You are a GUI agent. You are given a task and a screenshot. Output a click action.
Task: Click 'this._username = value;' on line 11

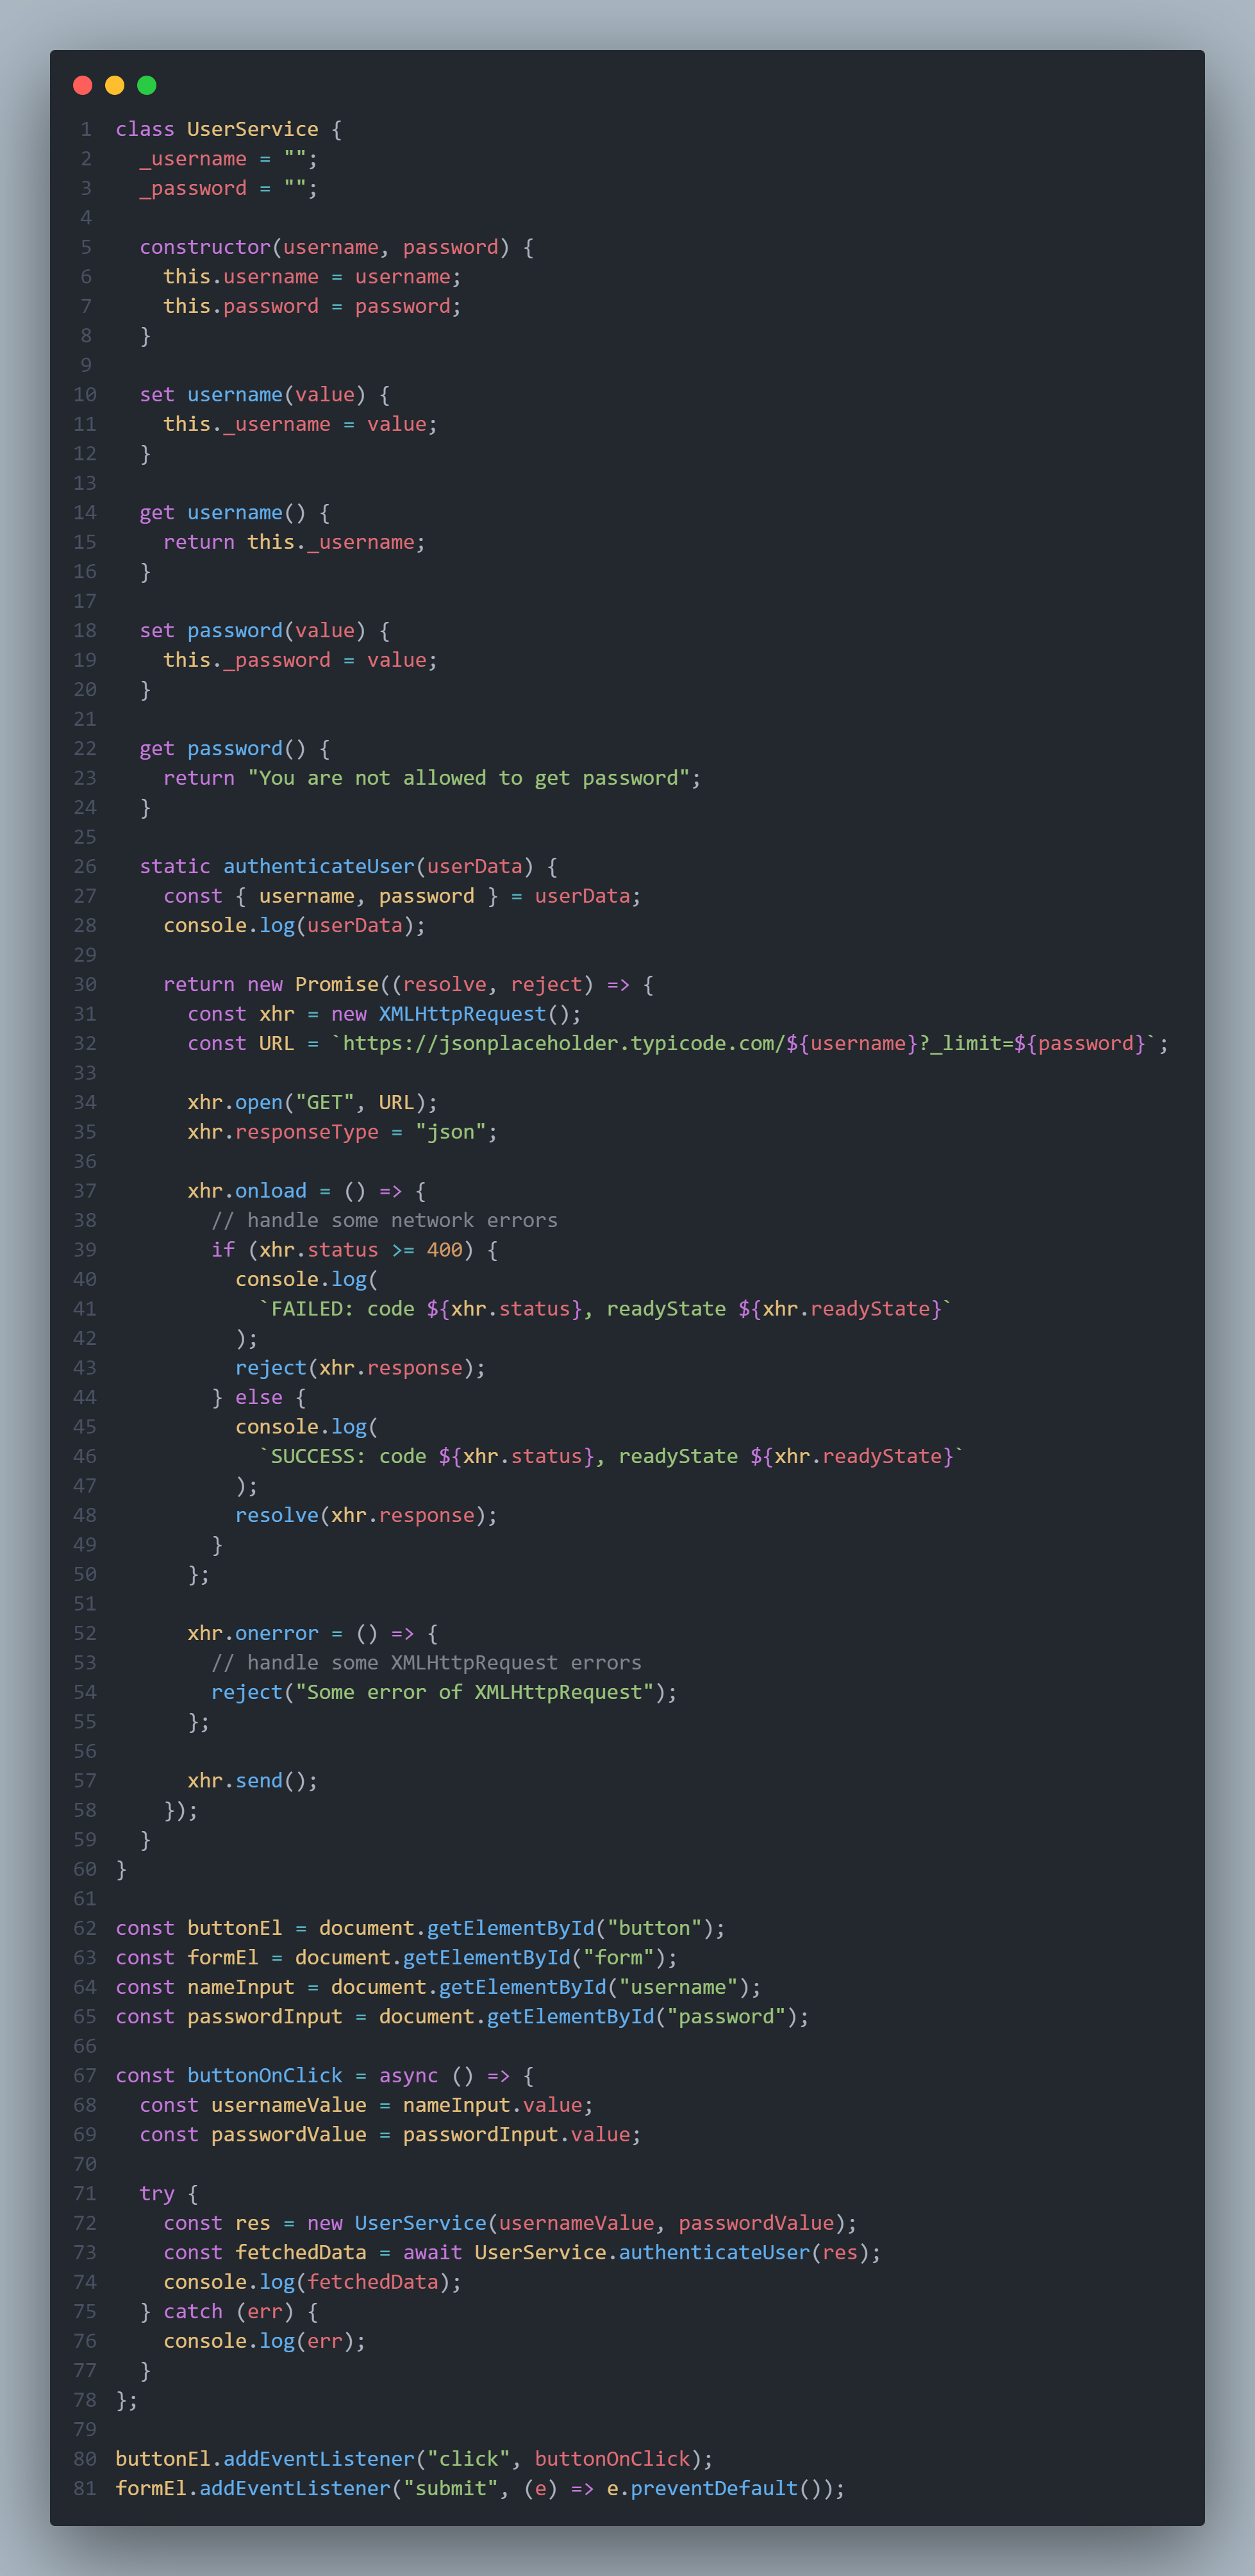click(300, 424)
